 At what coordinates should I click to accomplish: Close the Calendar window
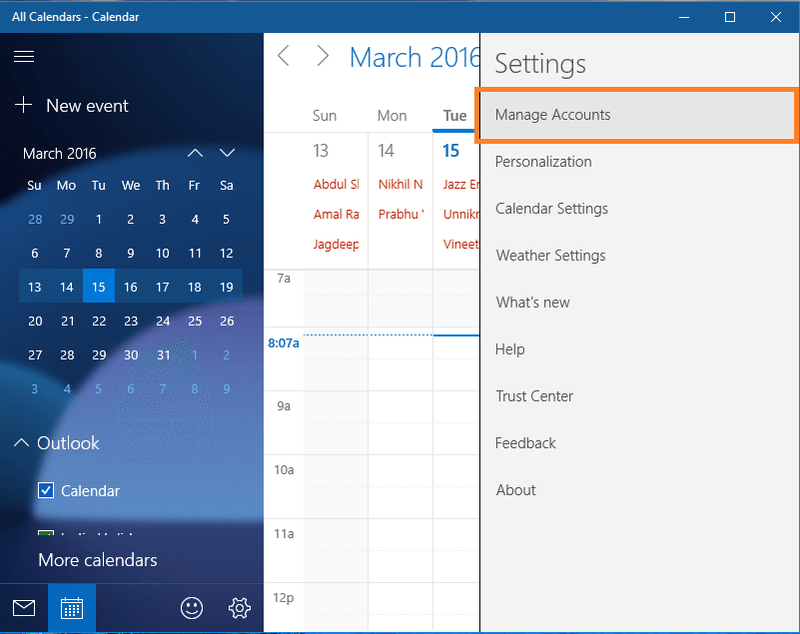tap(776, 17)
